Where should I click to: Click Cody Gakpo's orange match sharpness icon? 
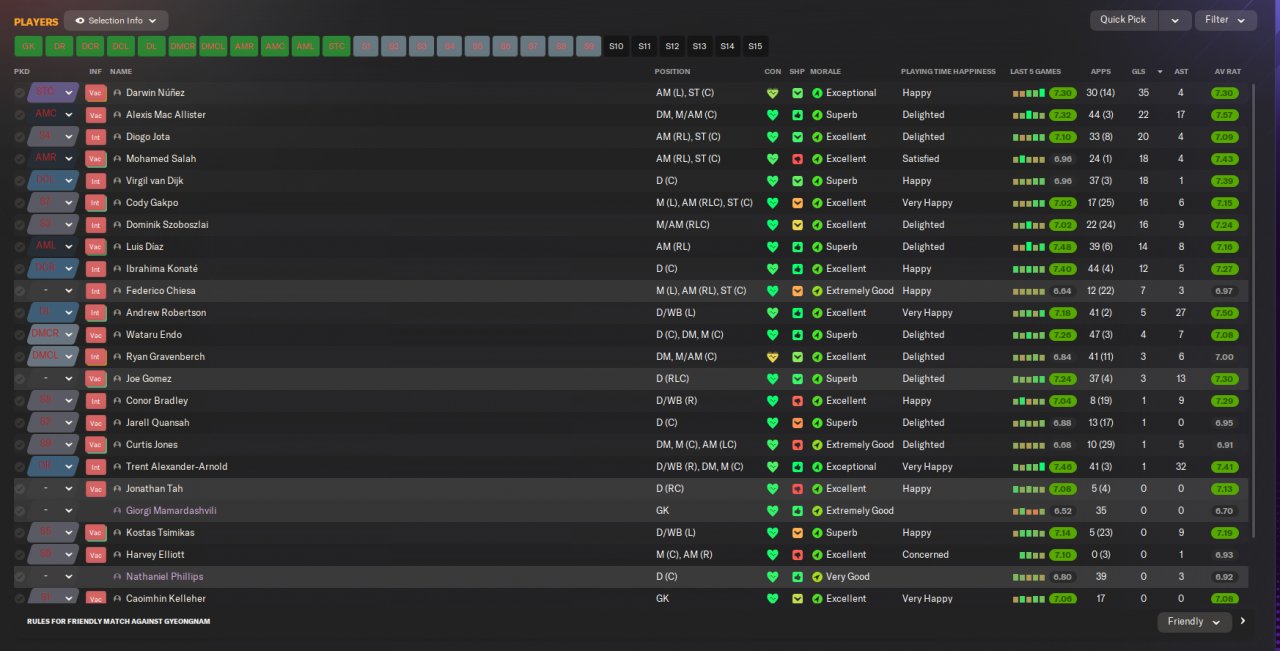coord(797,203)
